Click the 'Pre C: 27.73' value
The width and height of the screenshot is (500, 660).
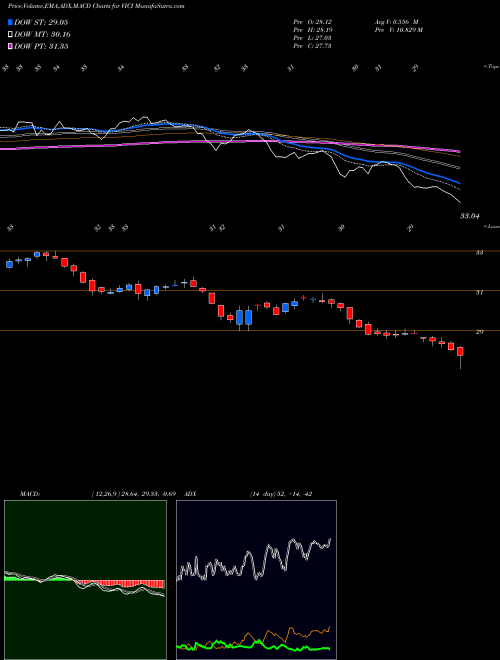(313, 46)
